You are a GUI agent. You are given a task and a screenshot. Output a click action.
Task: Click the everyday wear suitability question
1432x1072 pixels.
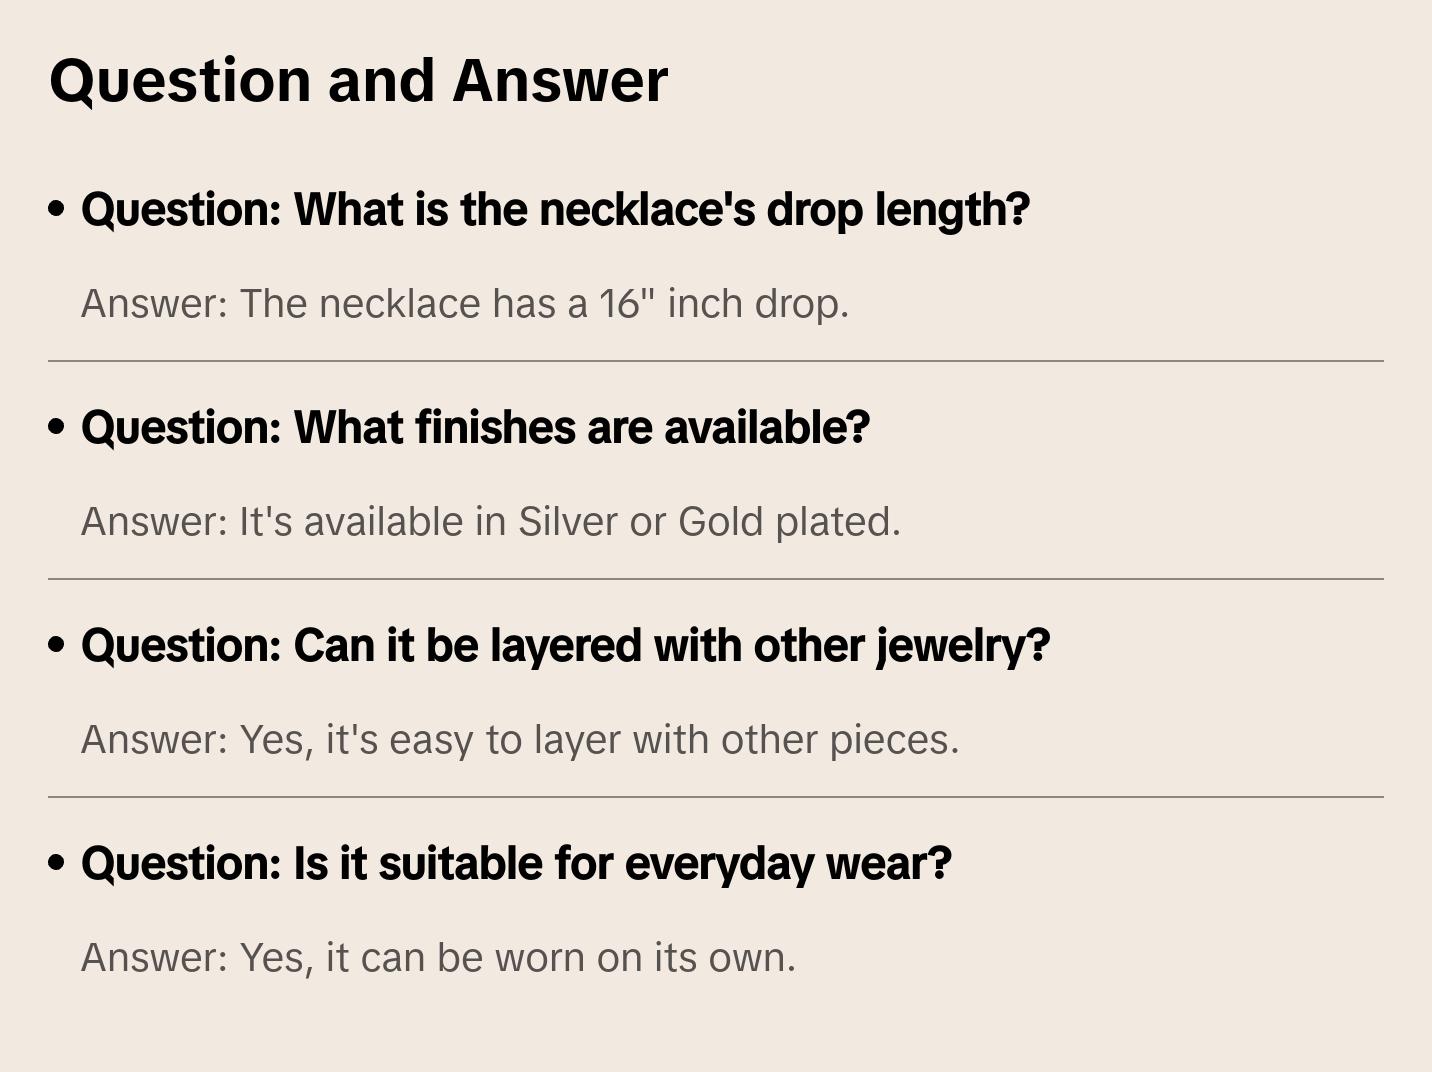tap(516, 864)
